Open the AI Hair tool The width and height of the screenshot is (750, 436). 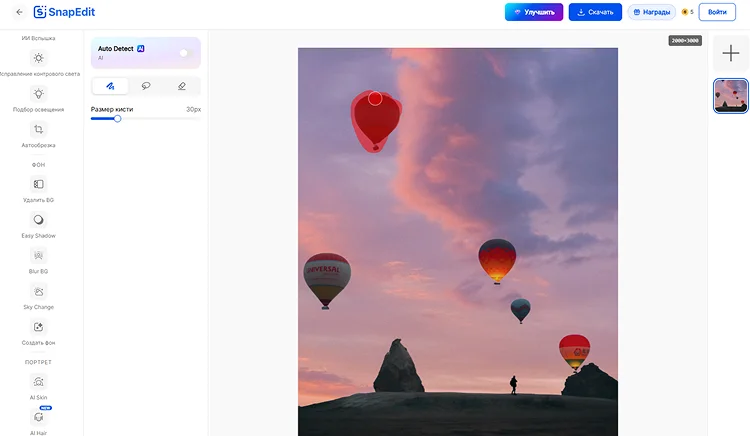coord(38,417)
